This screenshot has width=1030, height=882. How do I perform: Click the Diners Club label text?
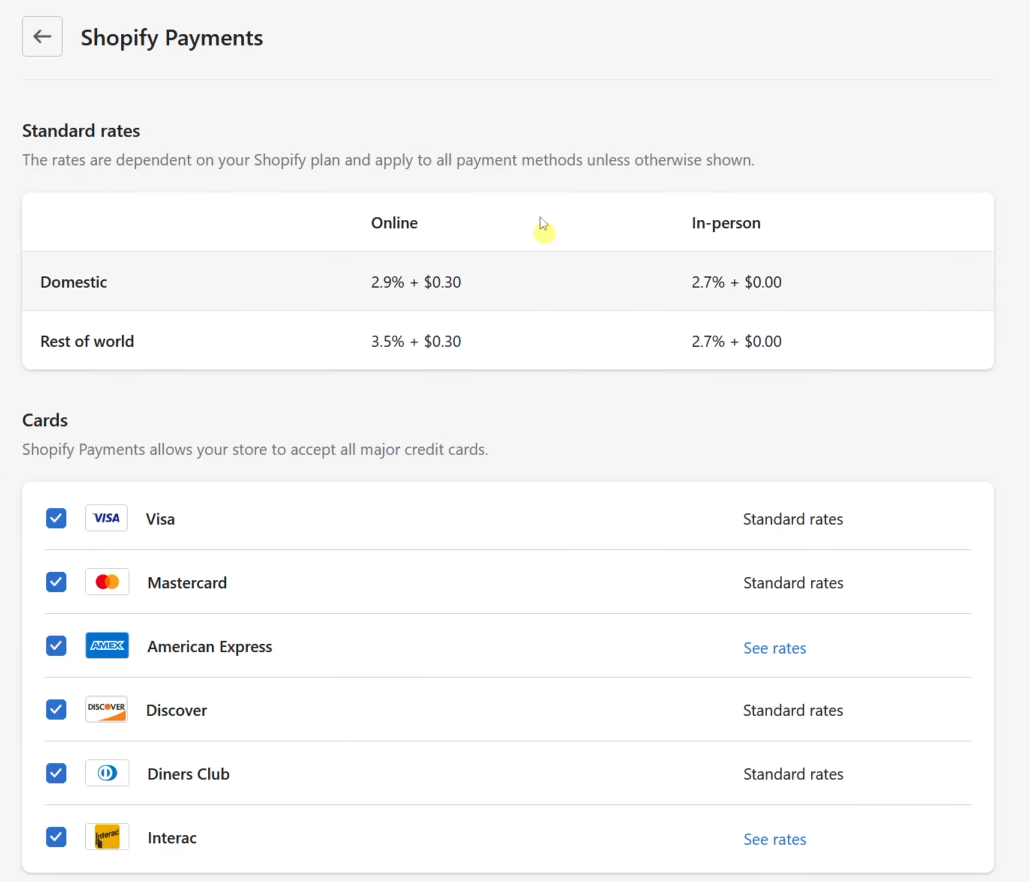[189, 774]
